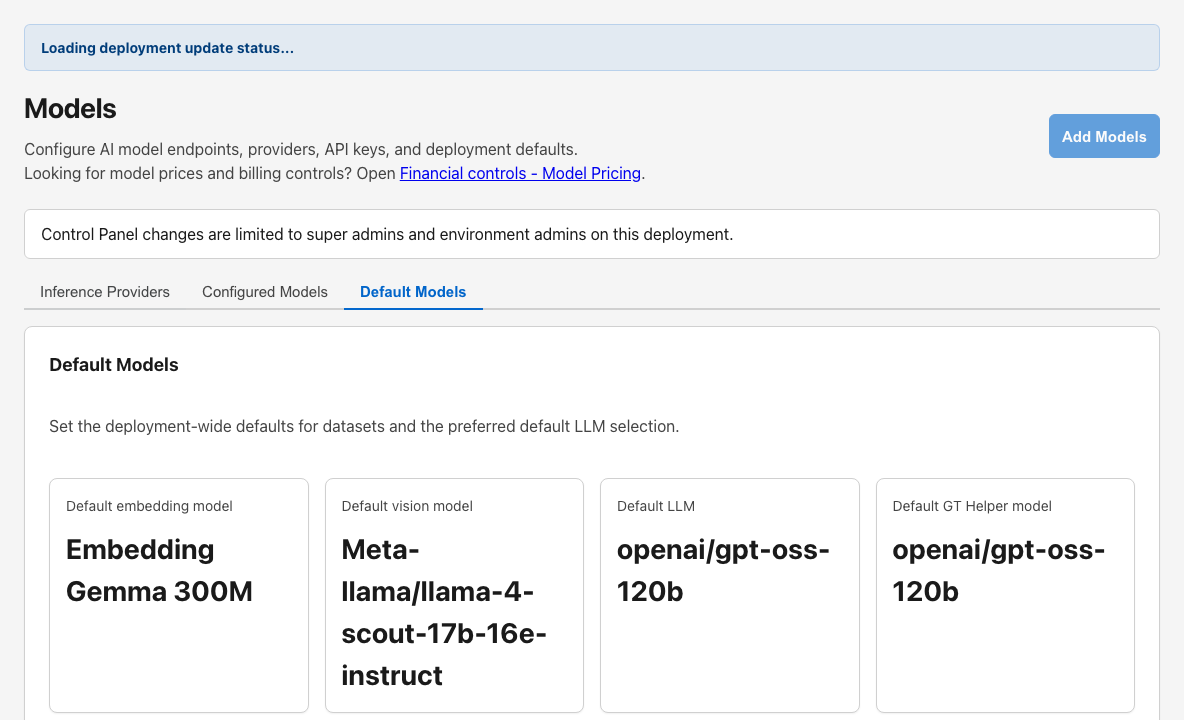Click the 'Default Models' section heading
Viewport: 1184px width, 720px height.
114,365
